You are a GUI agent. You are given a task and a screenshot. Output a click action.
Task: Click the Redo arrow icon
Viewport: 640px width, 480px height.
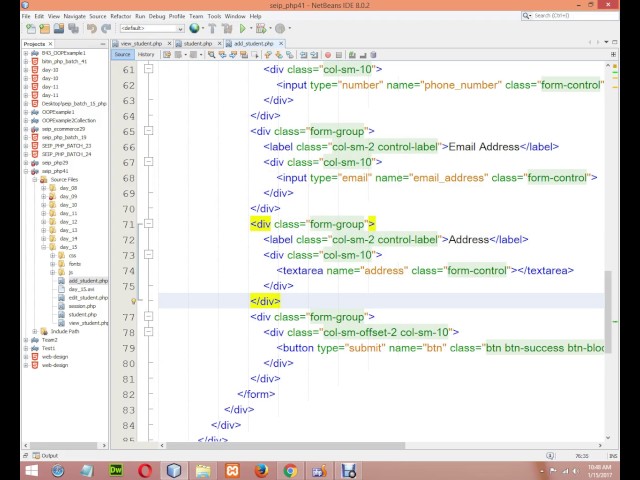(x=106, y=29)
